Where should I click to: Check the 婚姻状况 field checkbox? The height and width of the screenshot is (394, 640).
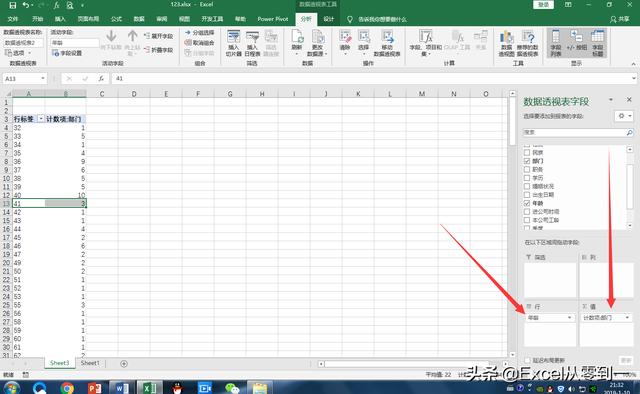(x=527, y=186)
